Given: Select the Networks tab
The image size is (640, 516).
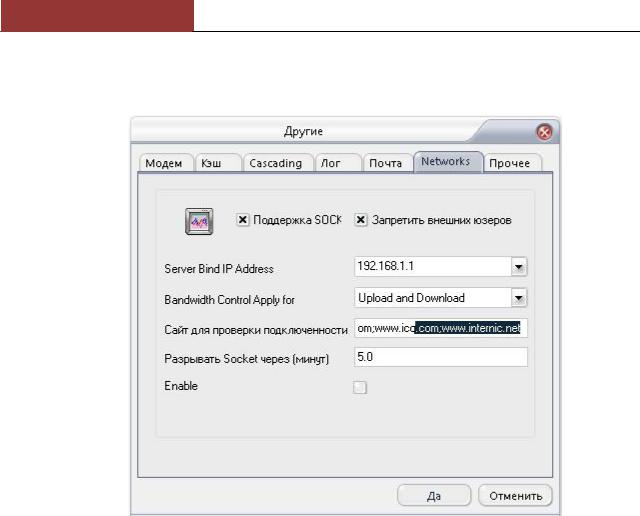Looking at the screenshot, I should [447, 162].
